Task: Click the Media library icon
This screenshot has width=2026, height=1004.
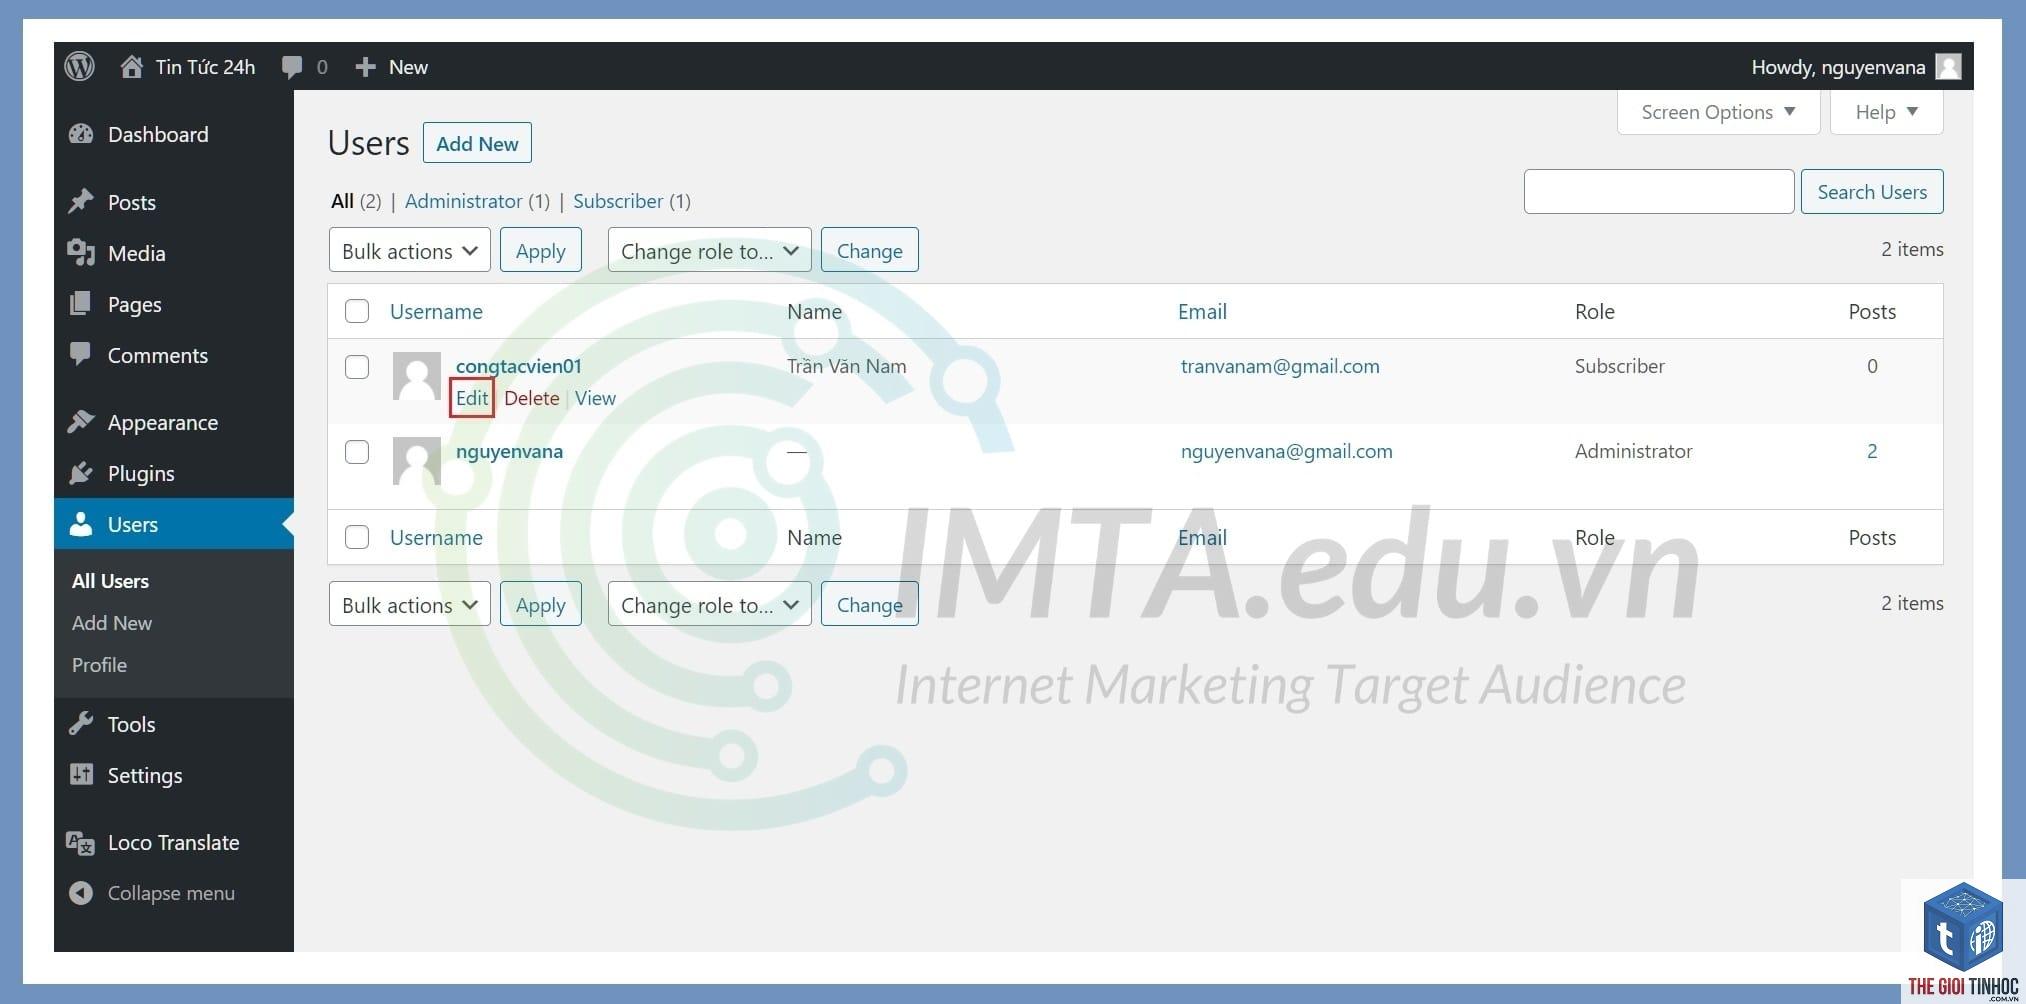Action: (81, 253)
